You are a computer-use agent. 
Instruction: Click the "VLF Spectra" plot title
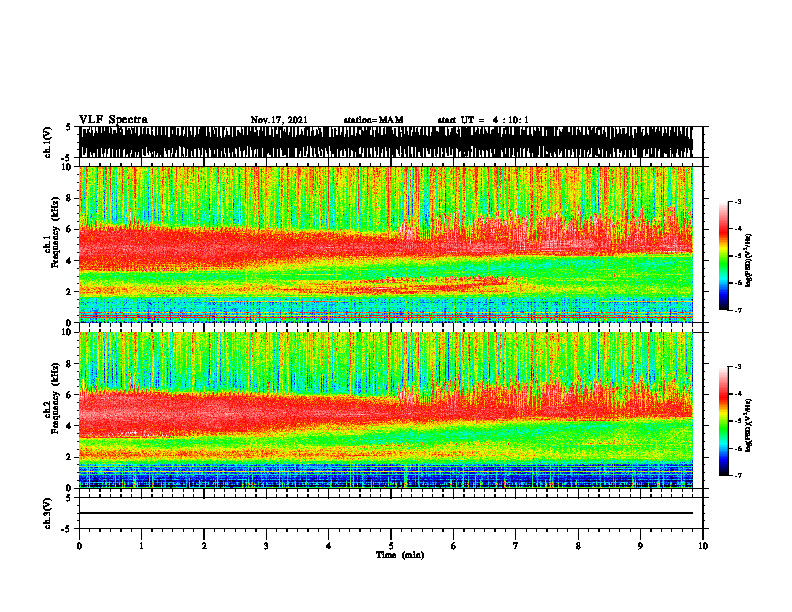(x=113, y=120)
